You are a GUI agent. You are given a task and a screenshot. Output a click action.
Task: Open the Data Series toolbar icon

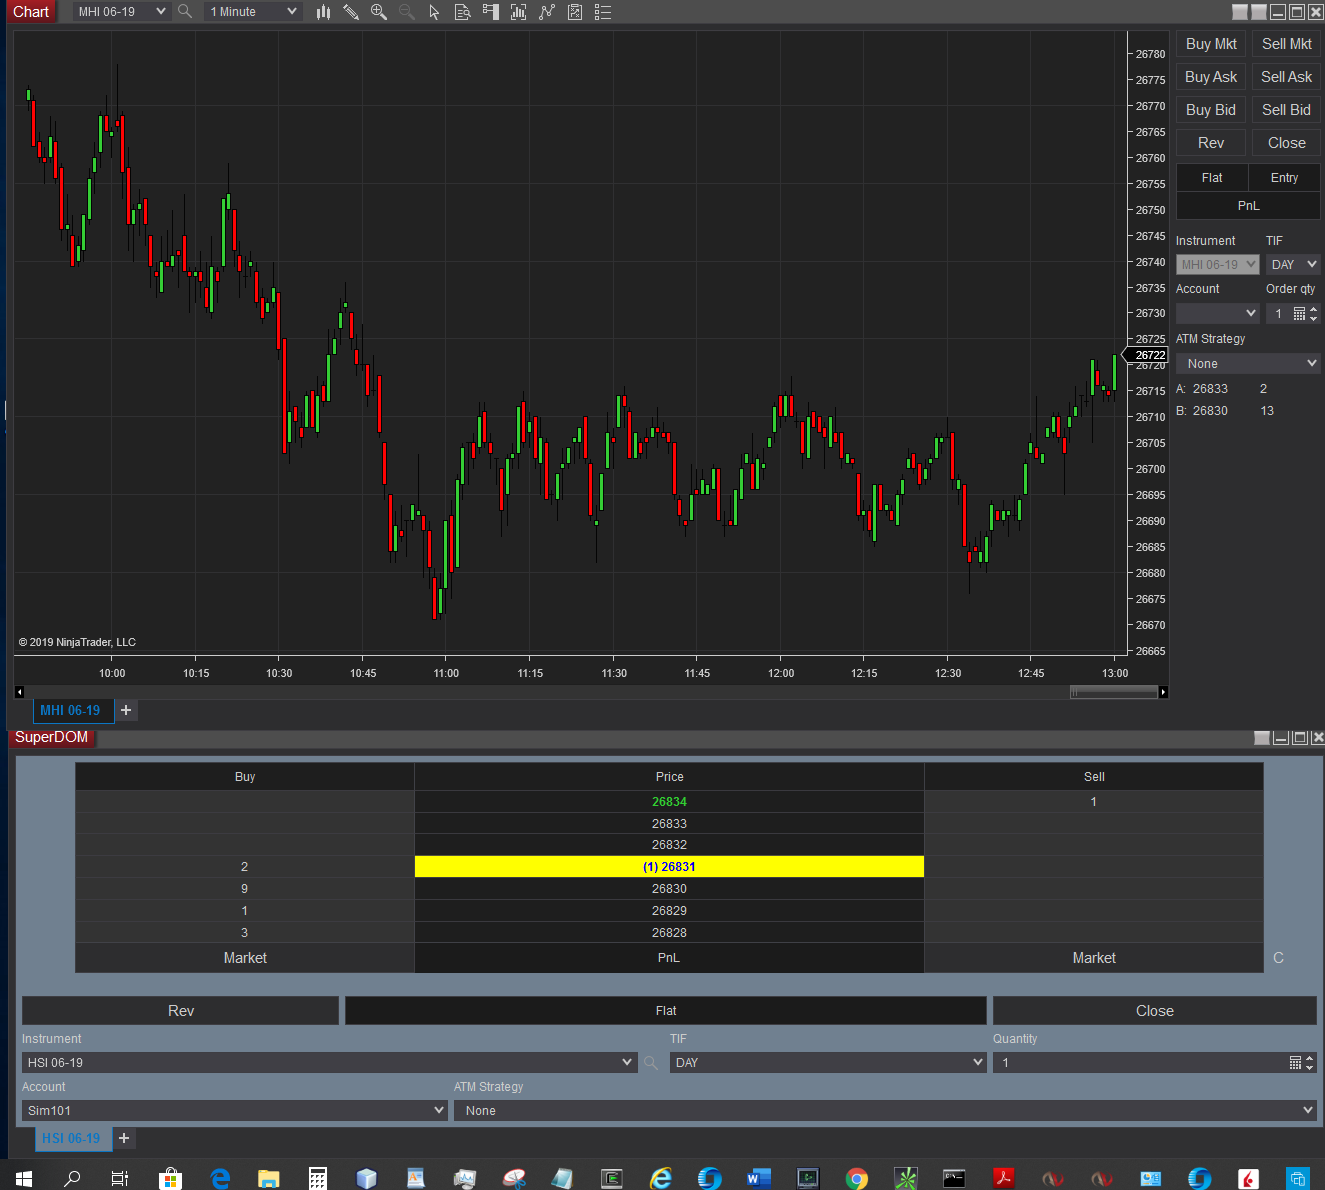tap(518, 12)
